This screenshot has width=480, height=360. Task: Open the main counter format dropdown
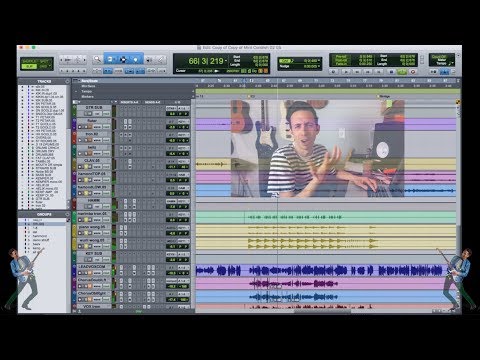tap(226, 61)
